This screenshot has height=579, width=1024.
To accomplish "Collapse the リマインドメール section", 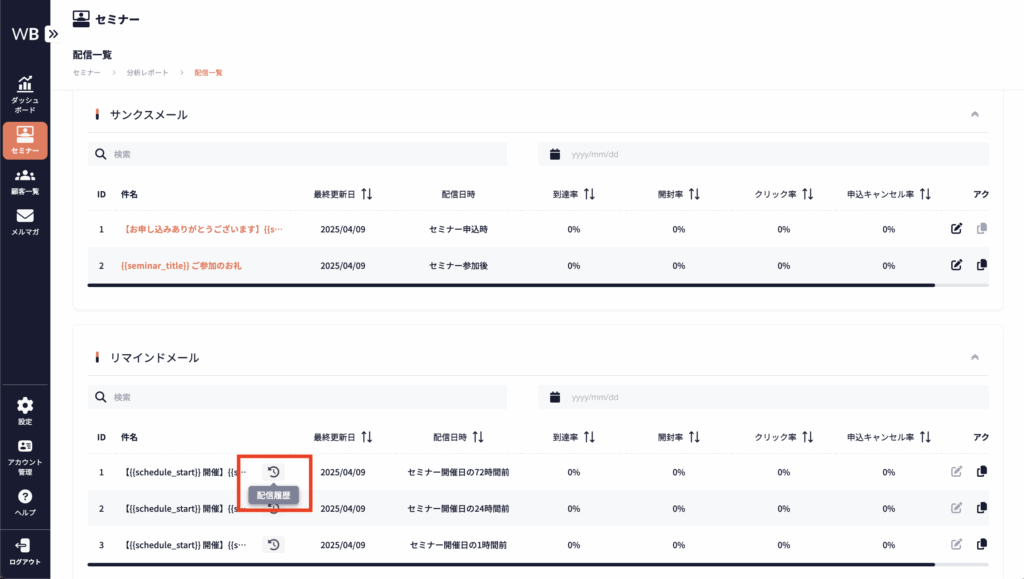I will click(975, 357).
